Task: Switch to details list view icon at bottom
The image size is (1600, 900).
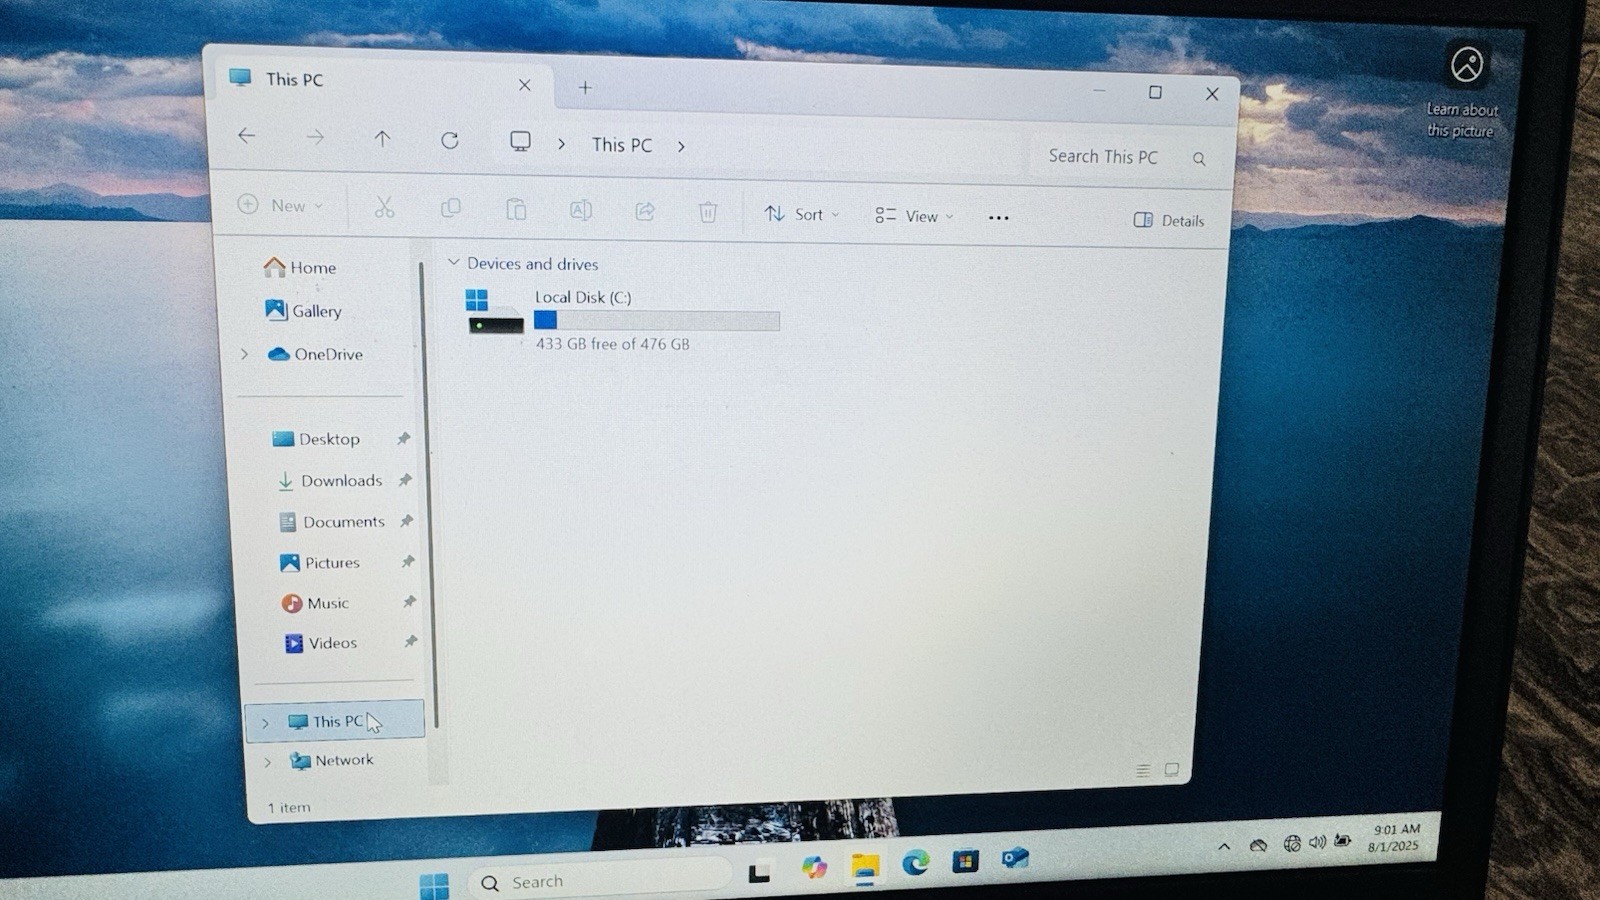Action: click(x=1143, y=770)
